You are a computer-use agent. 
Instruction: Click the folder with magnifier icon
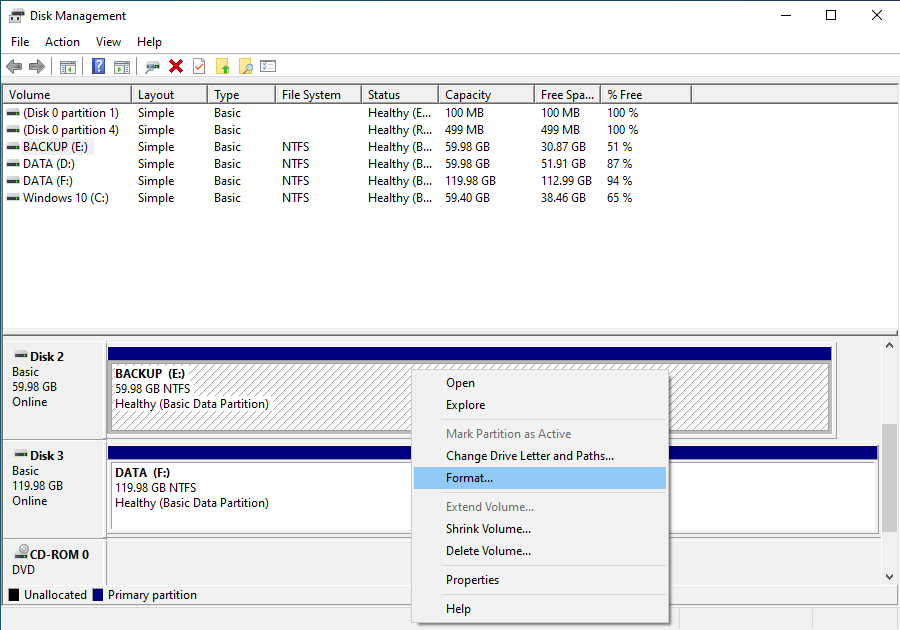pos(245,67)
